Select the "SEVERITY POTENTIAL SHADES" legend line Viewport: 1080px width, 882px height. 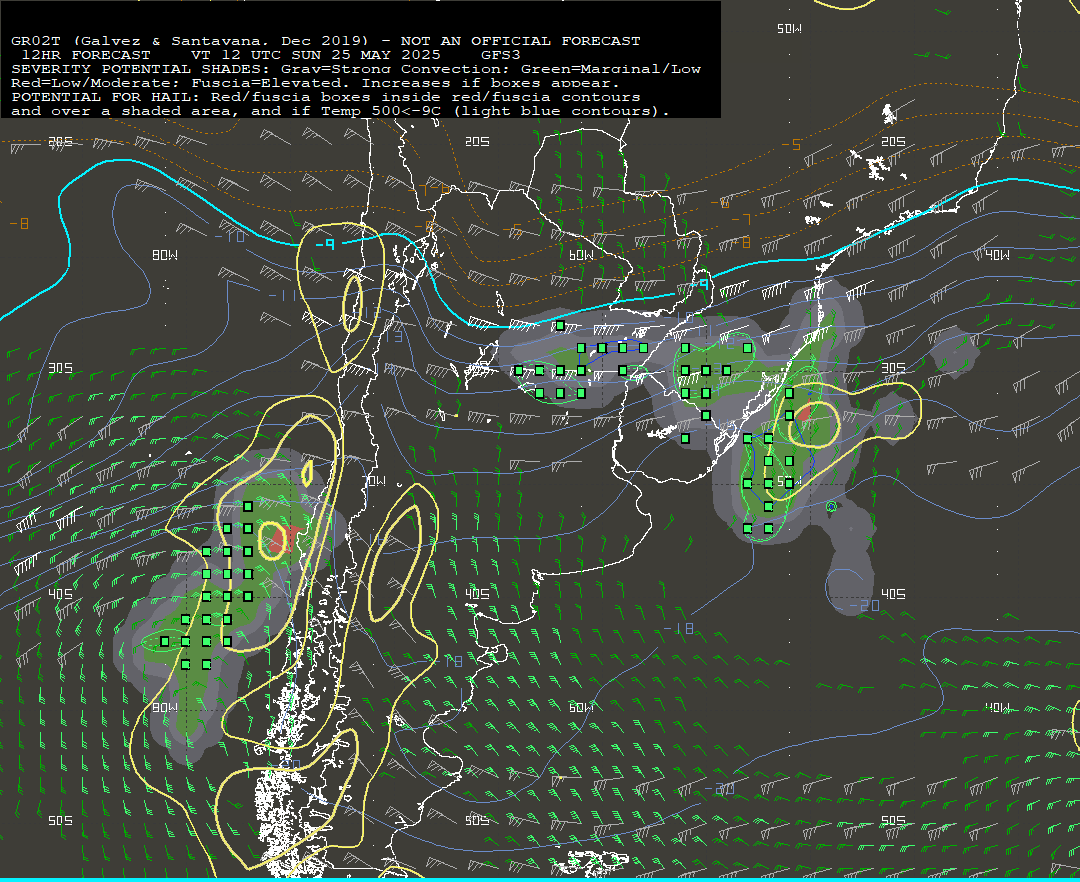point(356,69)
